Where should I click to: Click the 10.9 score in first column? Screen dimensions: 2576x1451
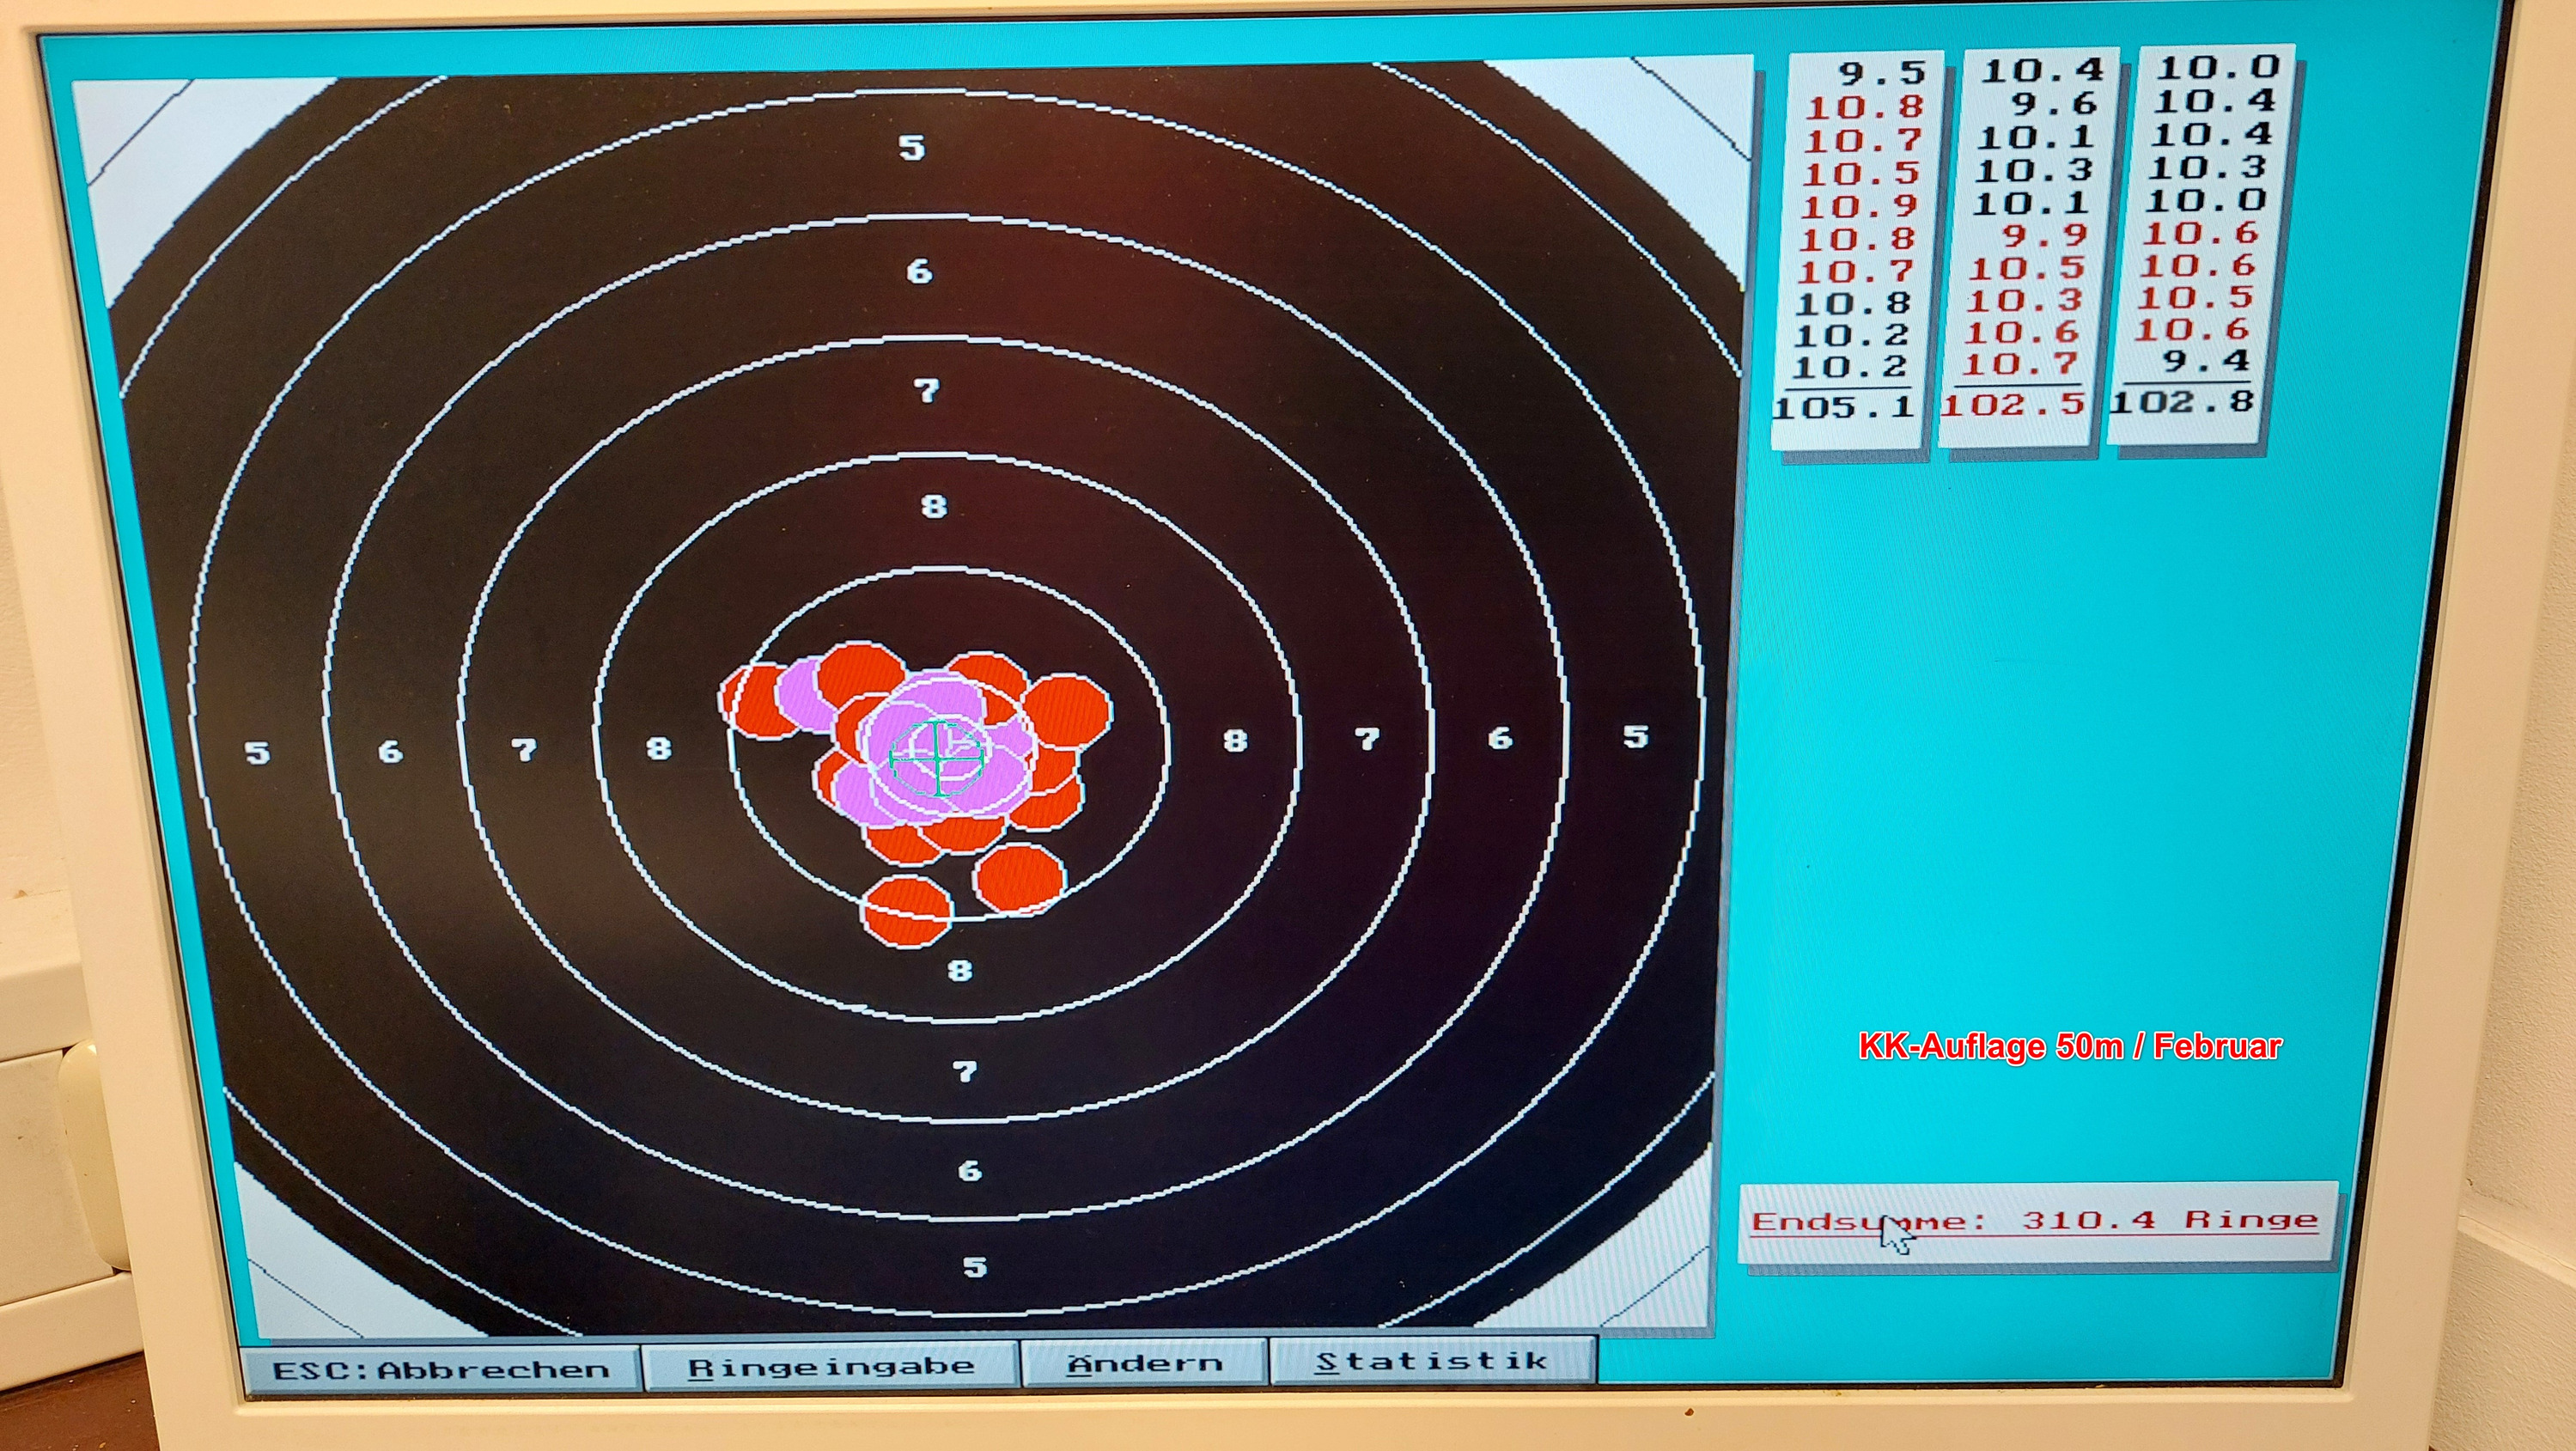[1860, 207]
